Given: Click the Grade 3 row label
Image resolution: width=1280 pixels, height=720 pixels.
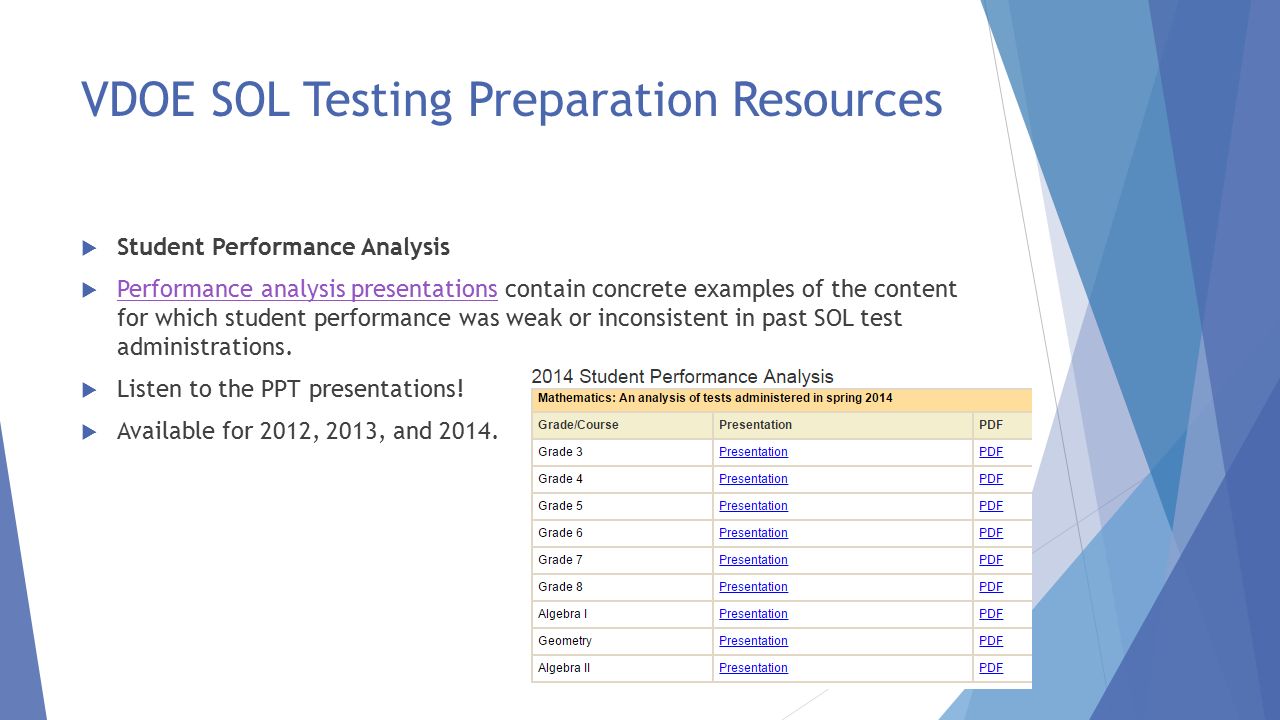Looking at the screenshot, I should (x=560, y=452).
